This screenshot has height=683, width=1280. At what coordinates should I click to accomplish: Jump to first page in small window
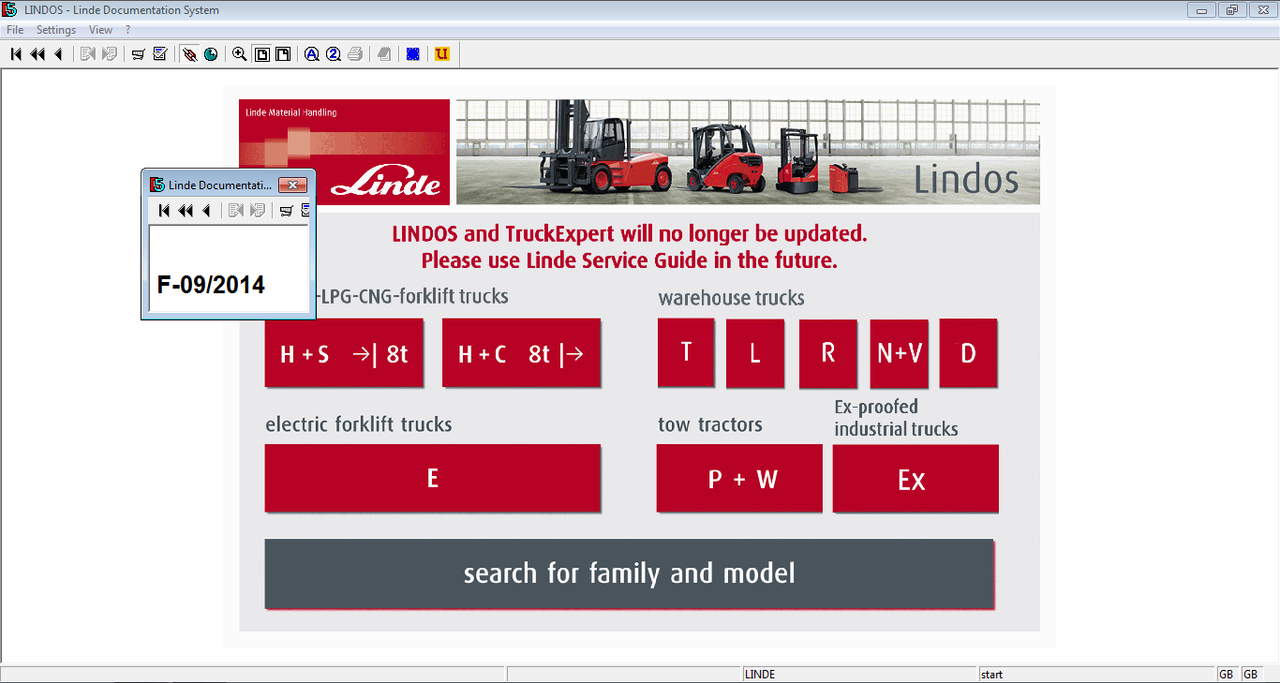[164, 210]
